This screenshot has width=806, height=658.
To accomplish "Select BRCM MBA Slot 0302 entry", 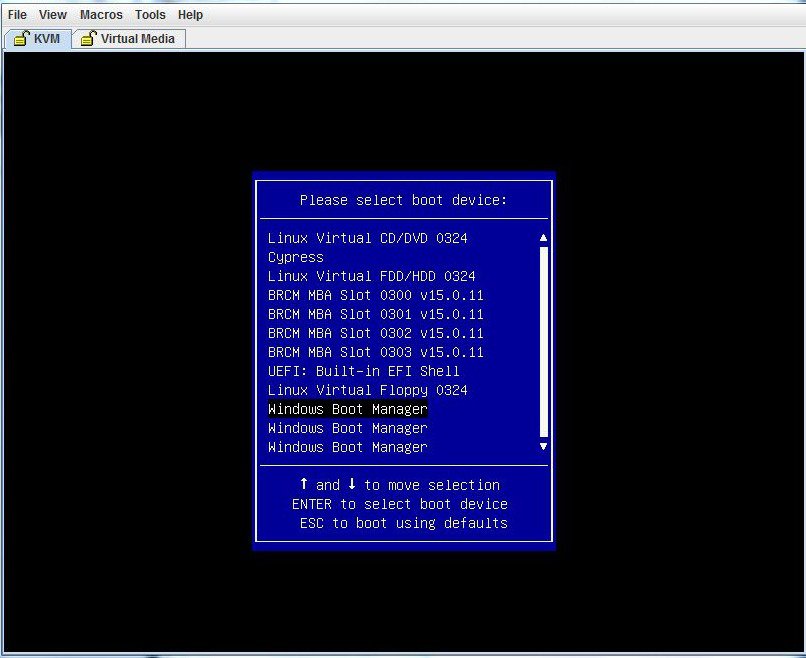I will [x=376, y=333].
